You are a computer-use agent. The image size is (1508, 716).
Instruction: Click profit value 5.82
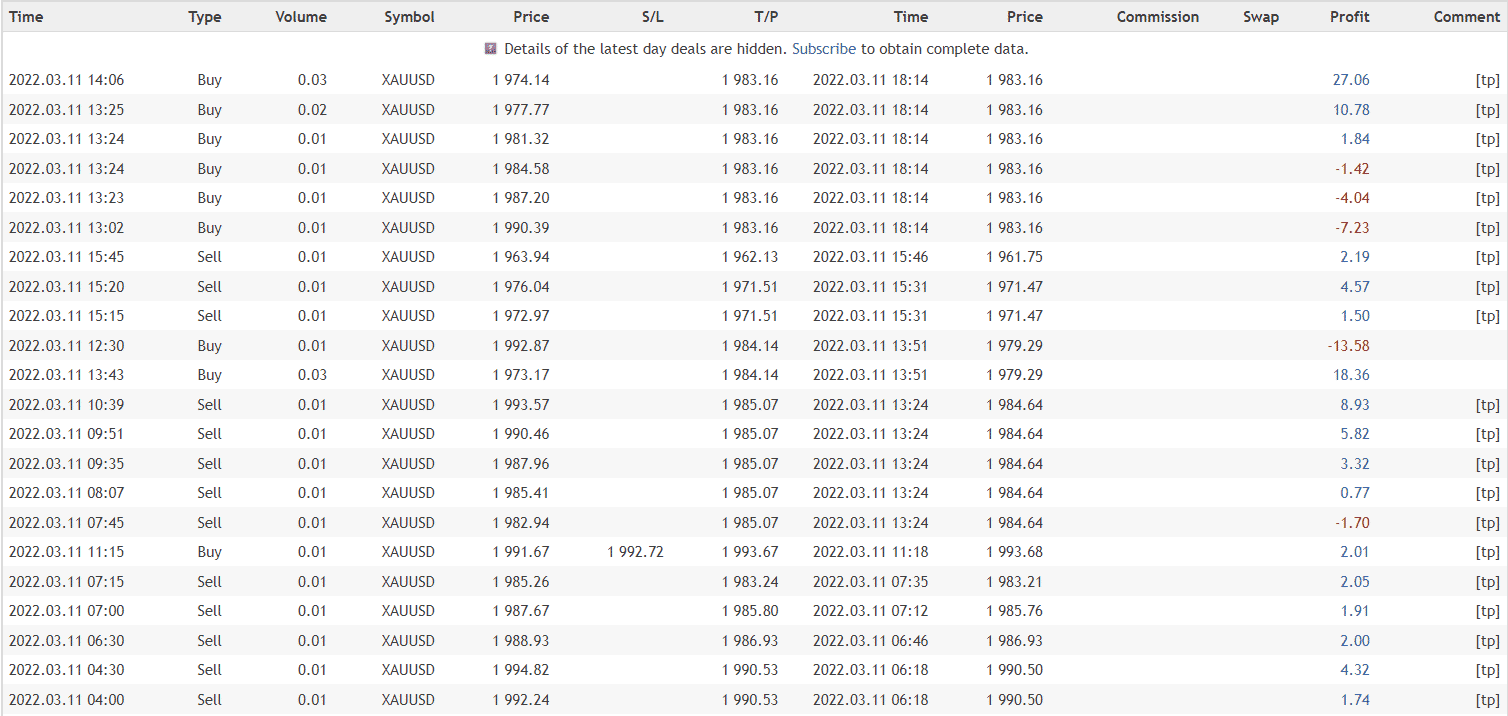pos(1355,434)
